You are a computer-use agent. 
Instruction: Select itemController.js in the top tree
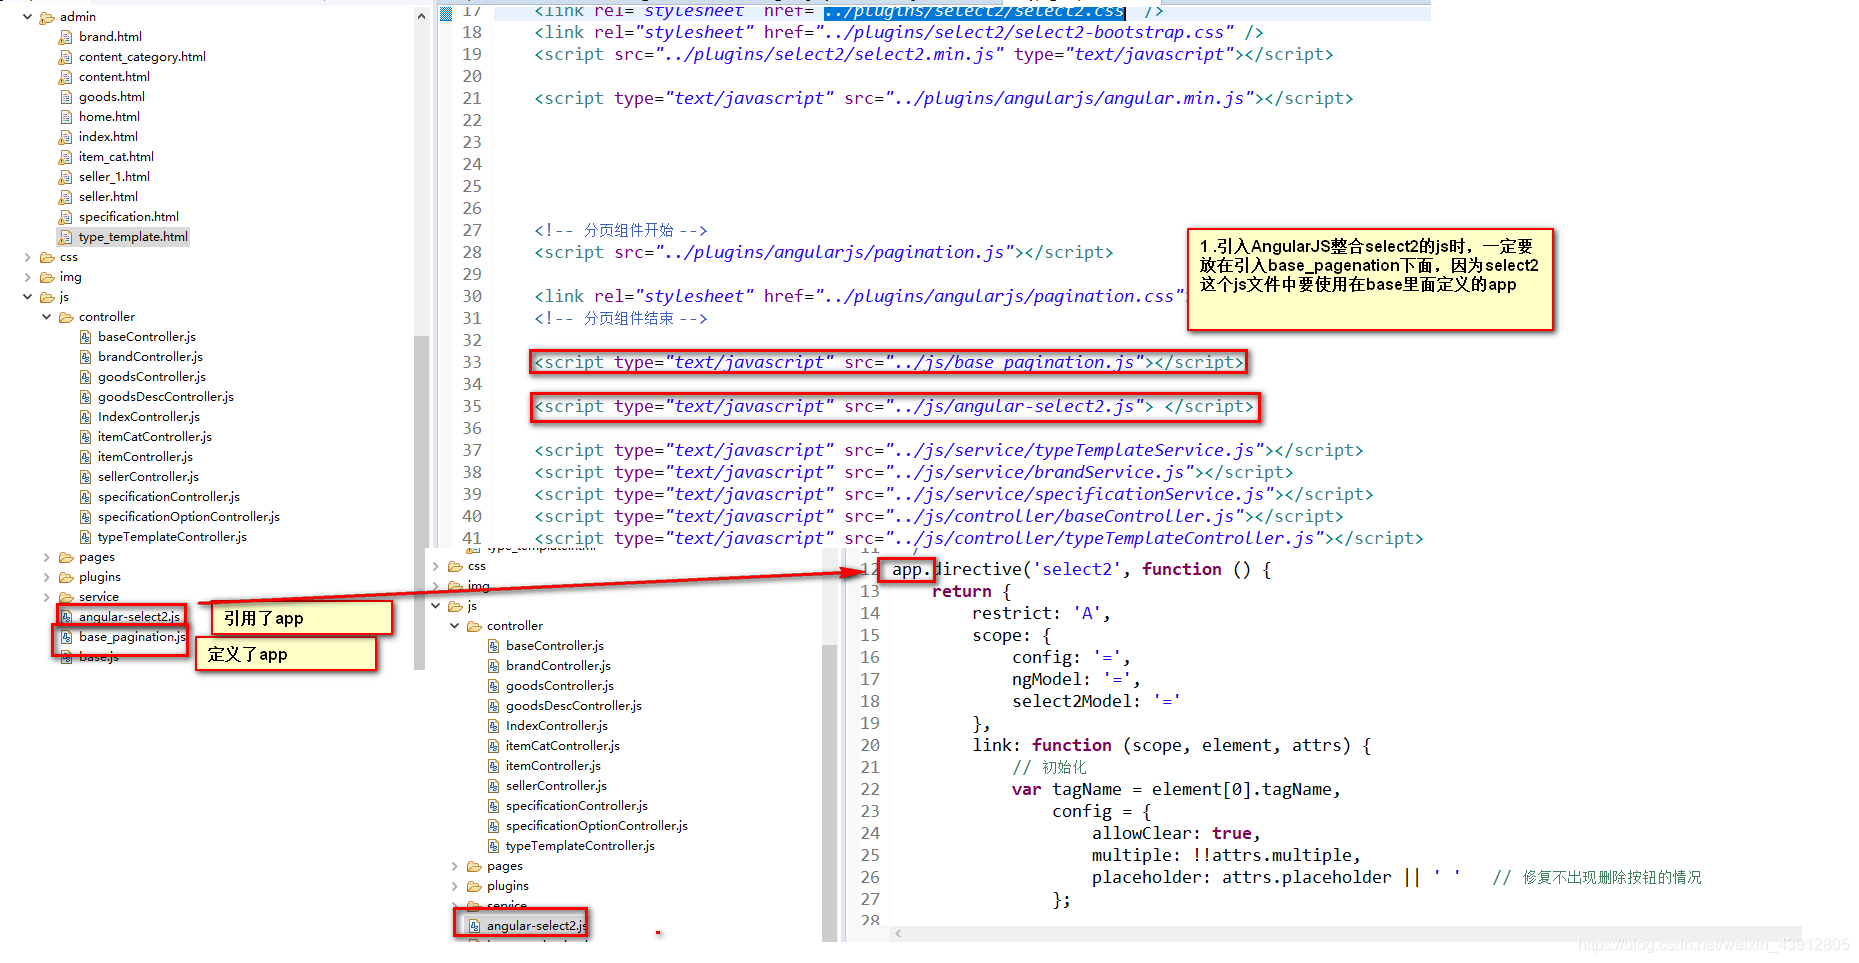click(x=145, y=457)
